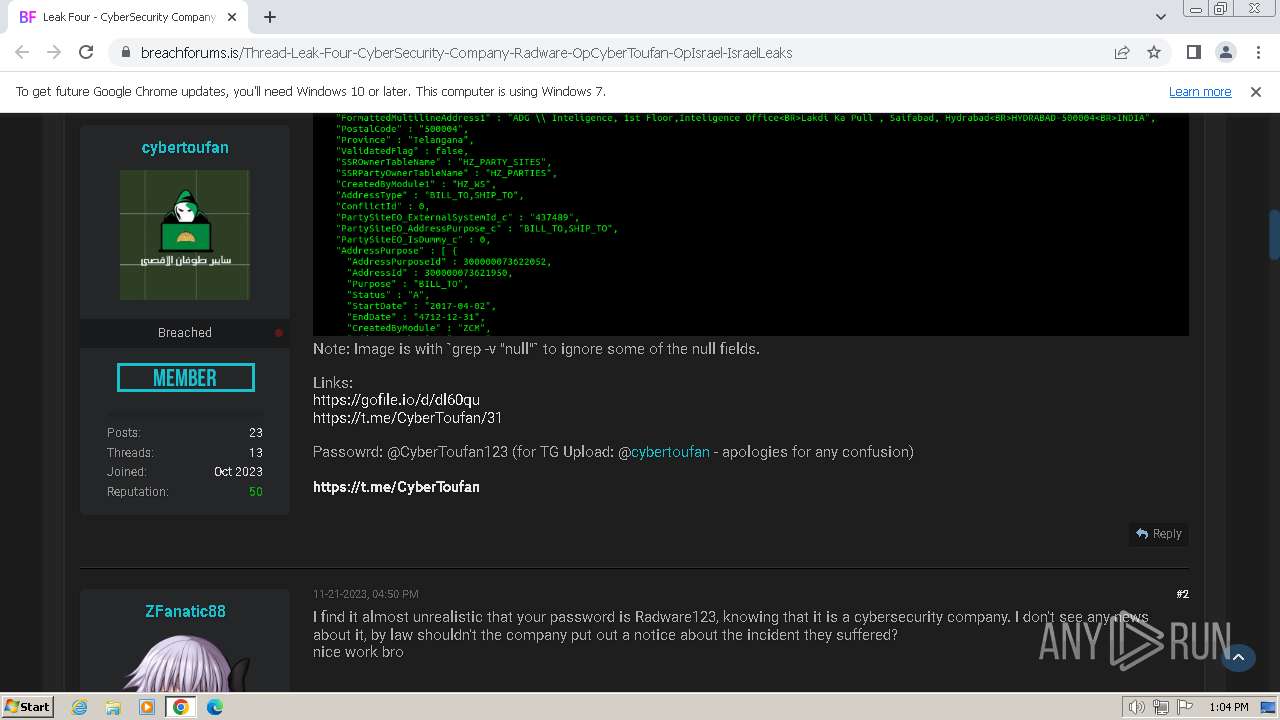The image size is (1280, 720).
Task: Click the address bar URL
Action: (466, 53)
